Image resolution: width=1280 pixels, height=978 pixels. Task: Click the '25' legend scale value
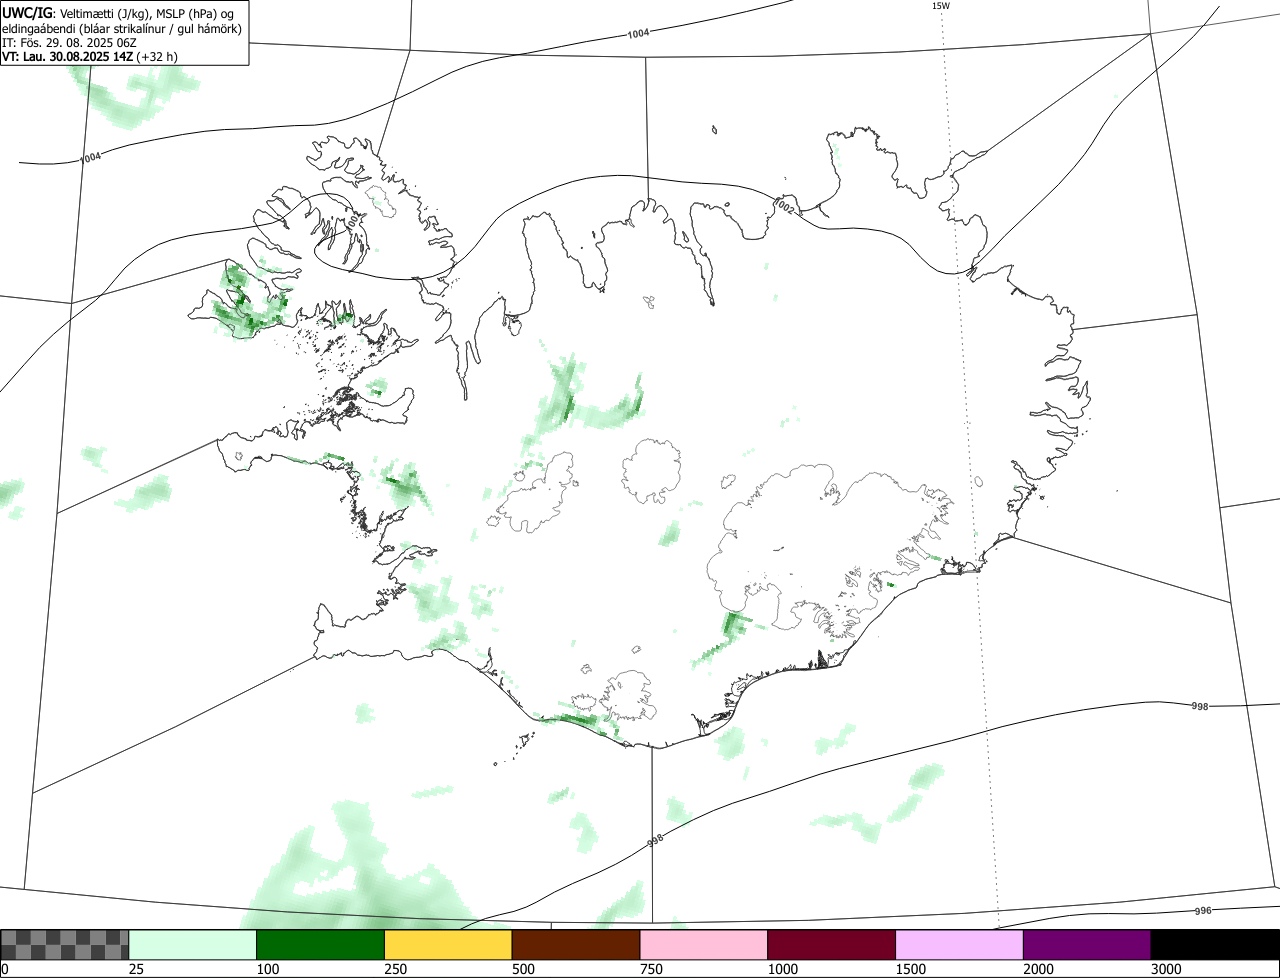[x=136, y=969]
